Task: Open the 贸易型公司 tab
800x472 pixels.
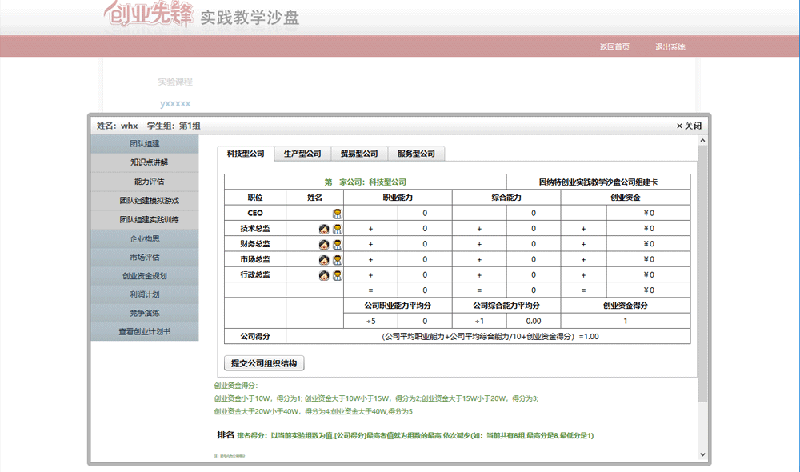Action: (x=359, y=154)
